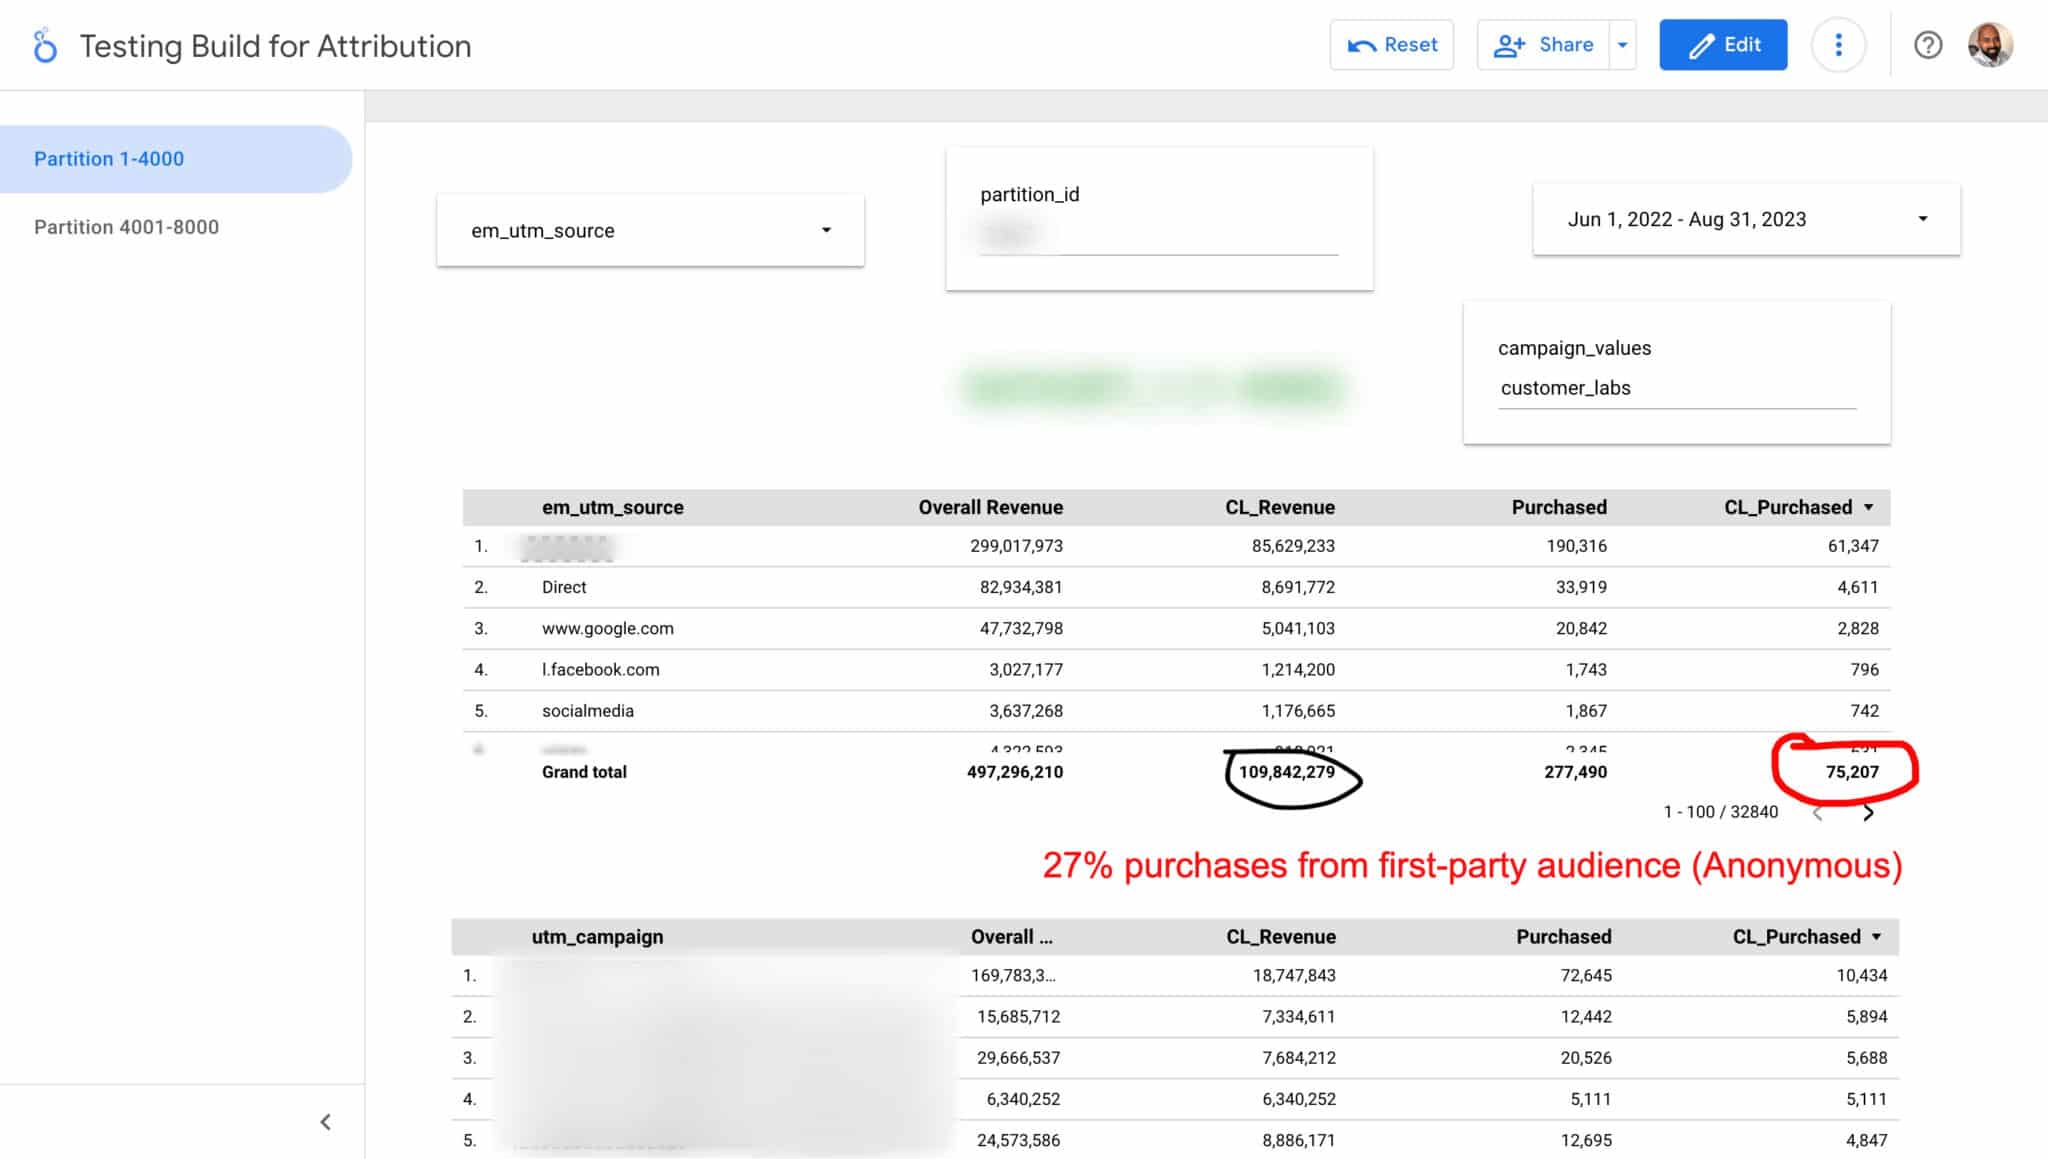Click the Edit button
This screenshot has width=2048, height=1159.
tap(1723, 44)
